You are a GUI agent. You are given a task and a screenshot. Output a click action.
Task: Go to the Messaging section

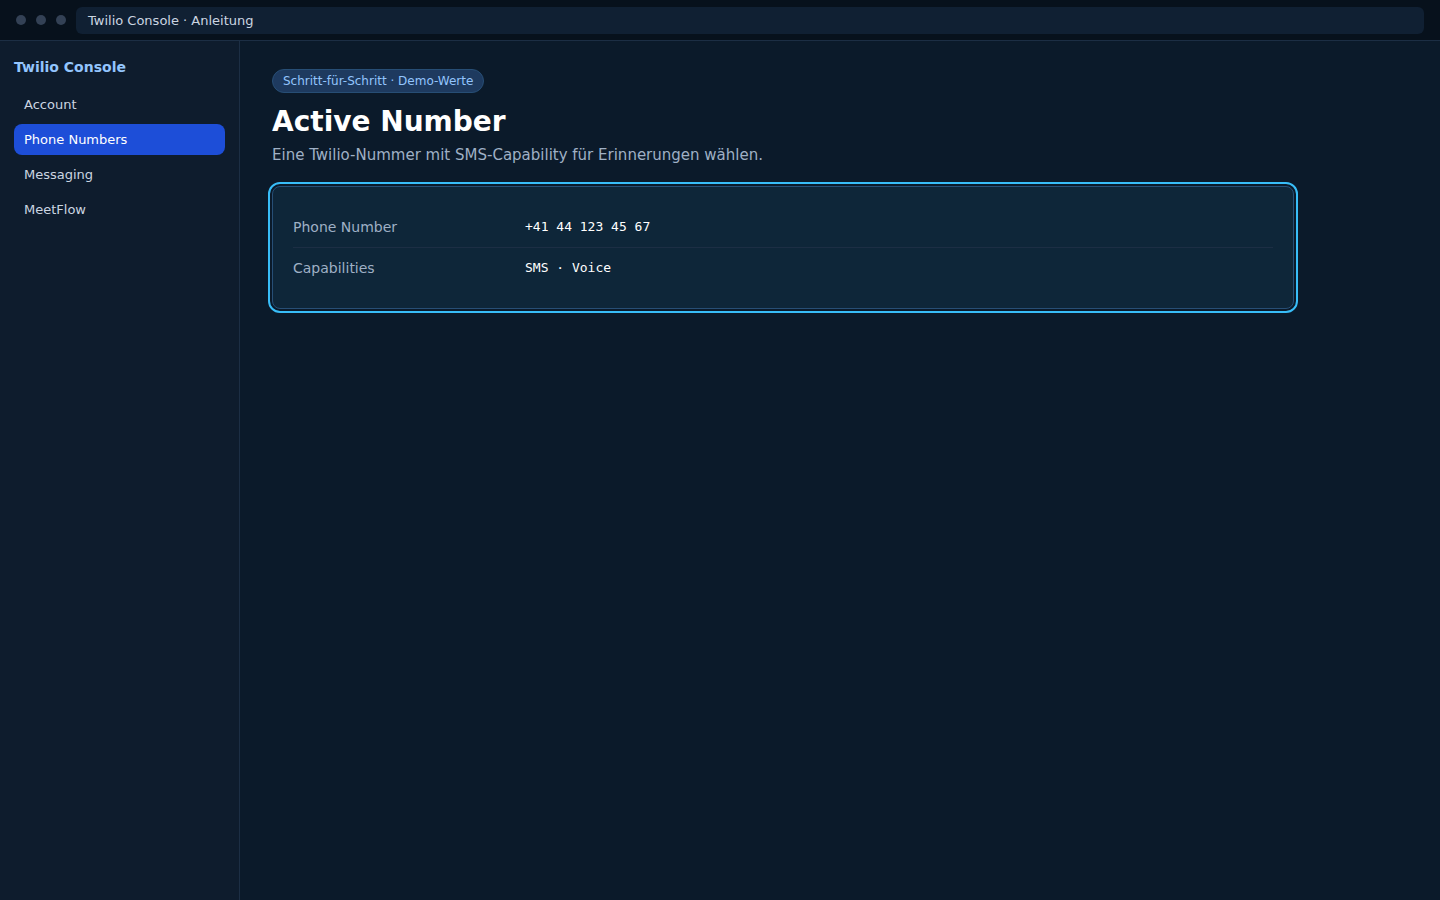(x=119, y=175)
